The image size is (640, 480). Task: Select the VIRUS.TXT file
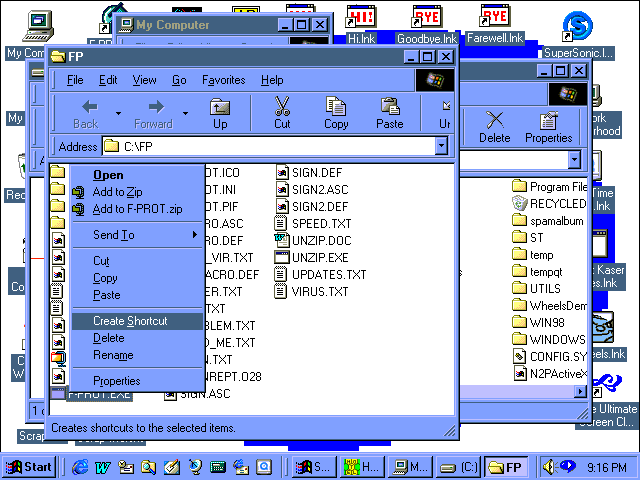pos(312,291)
